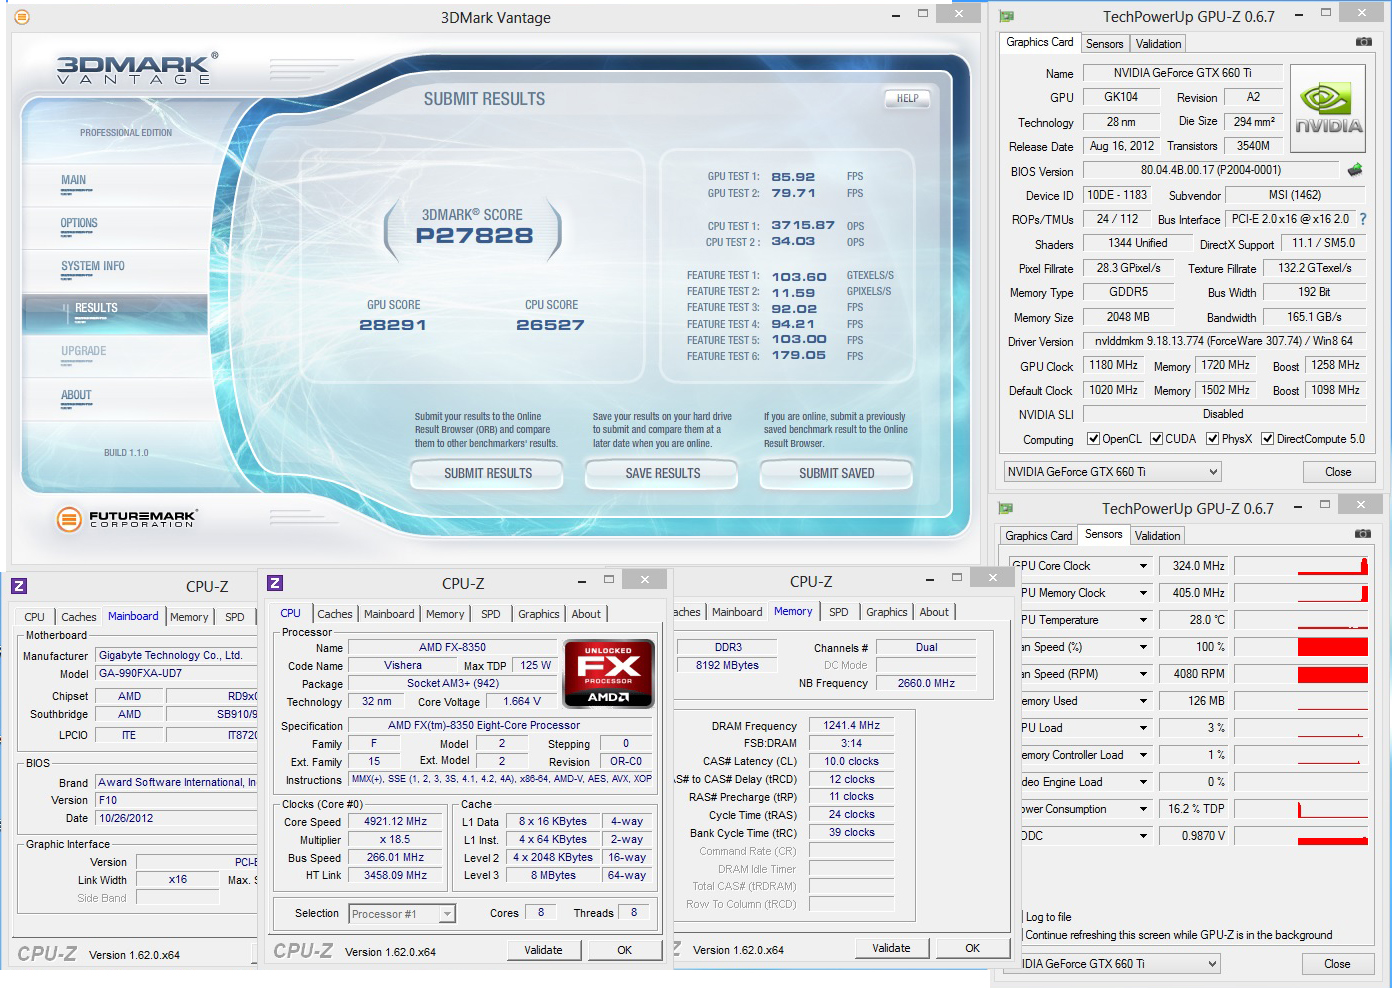The height and width of the screenshot is (988, 1392).
Task: Click the SAVE RESULTS button
Action: 663,473
